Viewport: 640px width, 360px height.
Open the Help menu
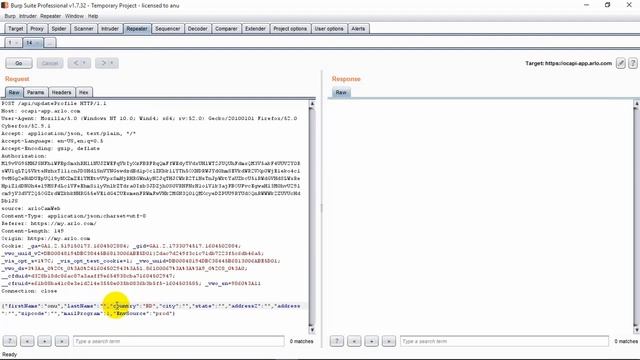click(93, 16)
